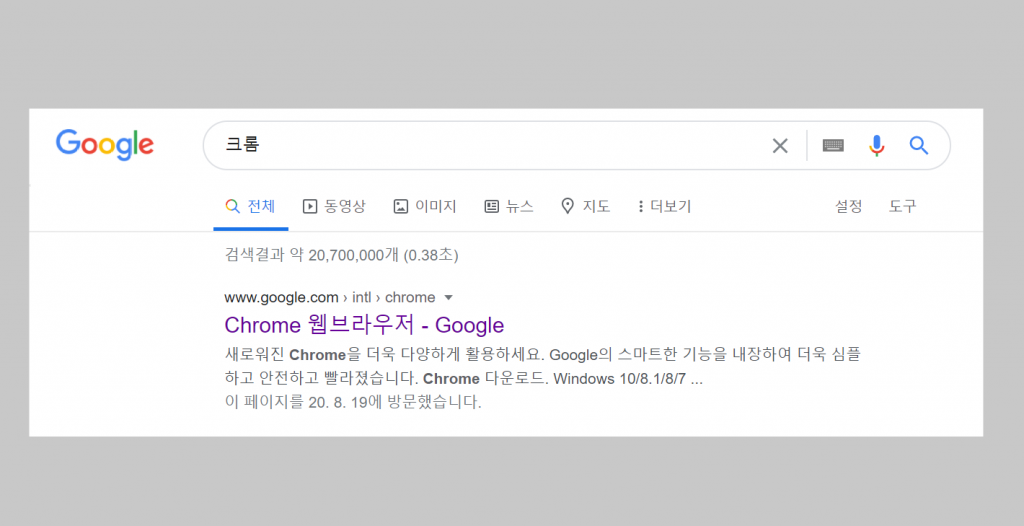
Task: Select the 전체 results tab
Action: (251, 206)
